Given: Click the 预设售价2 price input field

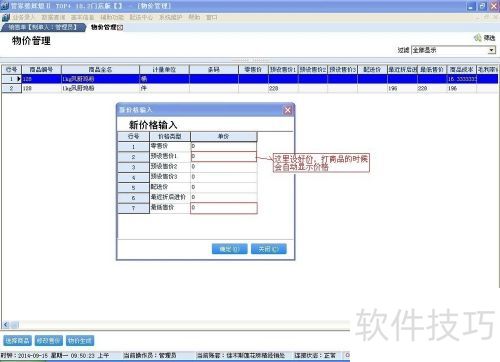Looking at the screenshot, I should tap(224, 167).
